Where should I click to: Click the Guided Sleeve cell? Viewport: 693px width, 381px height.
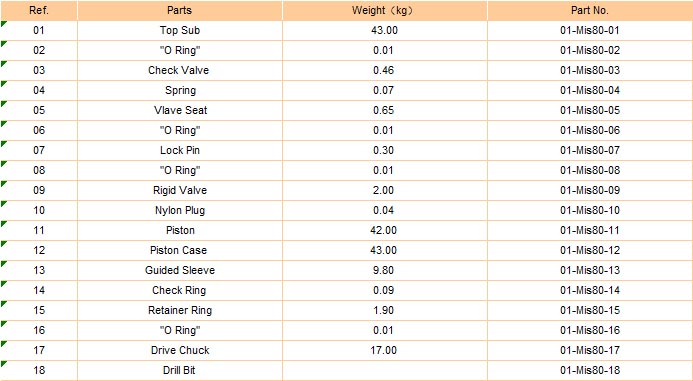[x=180, y=270]
